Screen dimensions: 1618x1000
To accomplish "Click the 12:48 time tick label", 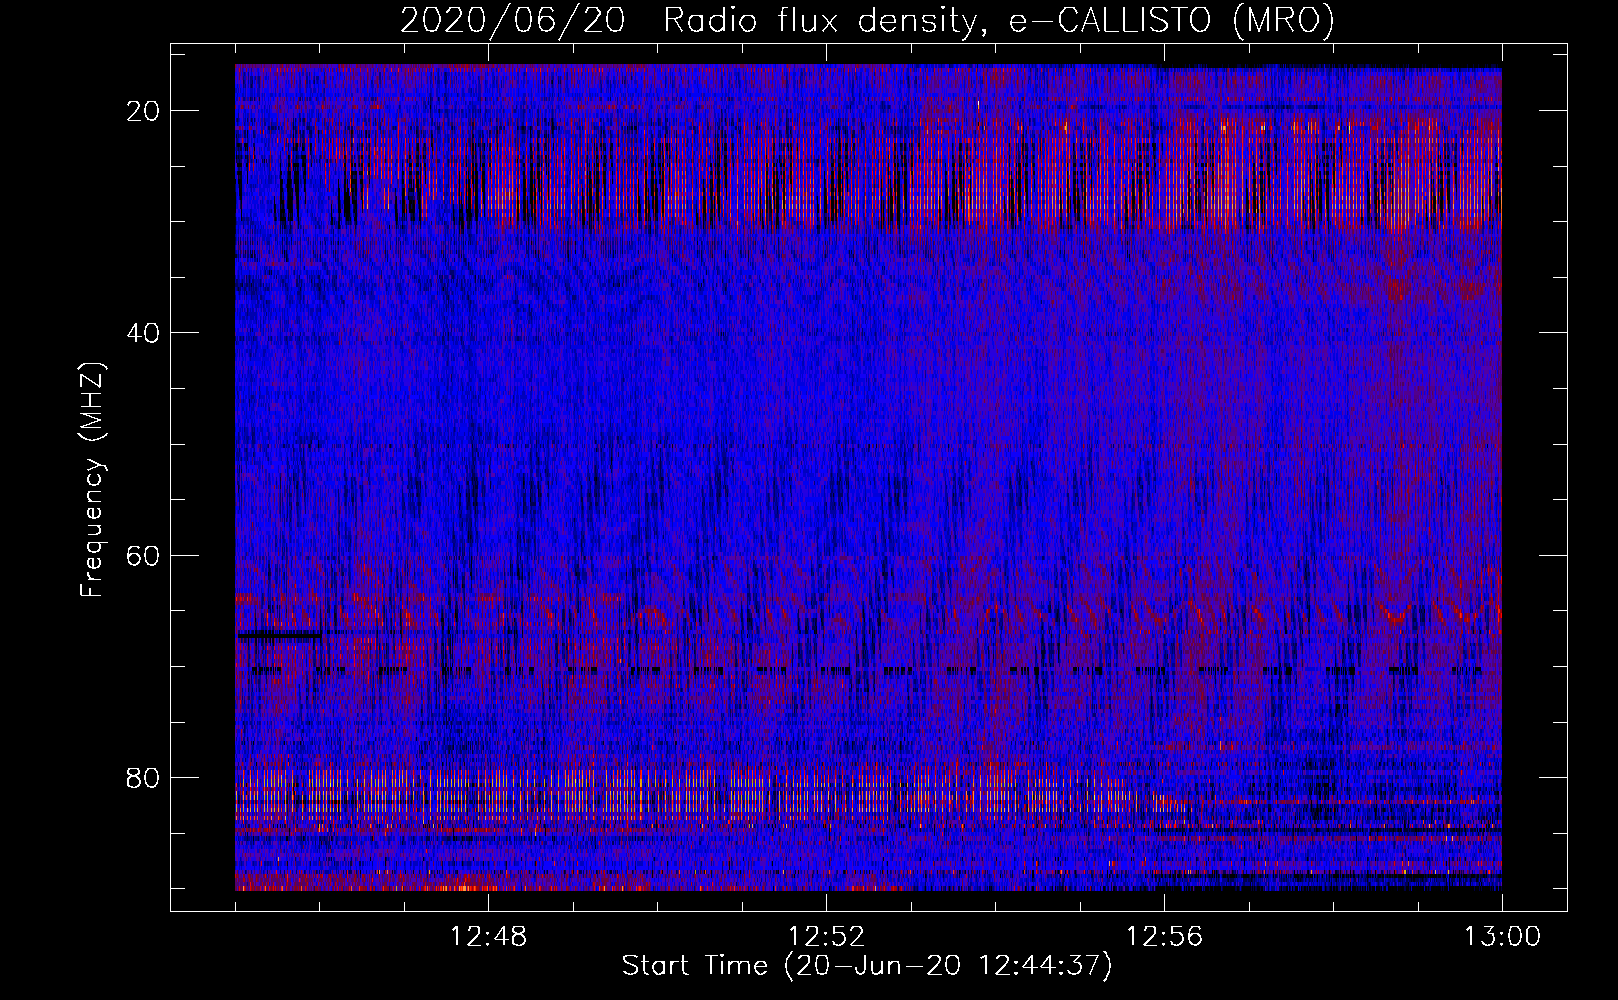I will 489,937.
